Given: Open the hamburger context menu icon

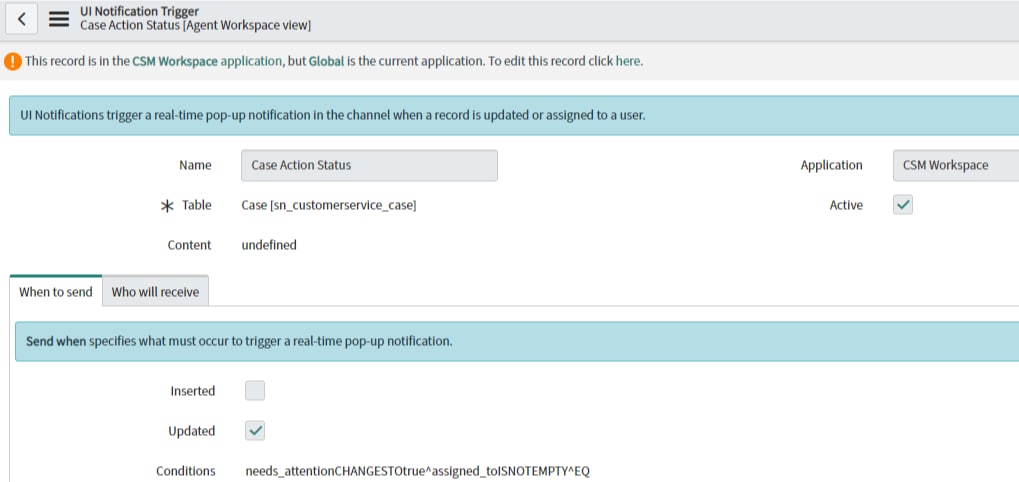Looking at the screenshot, I should point(59,19).
